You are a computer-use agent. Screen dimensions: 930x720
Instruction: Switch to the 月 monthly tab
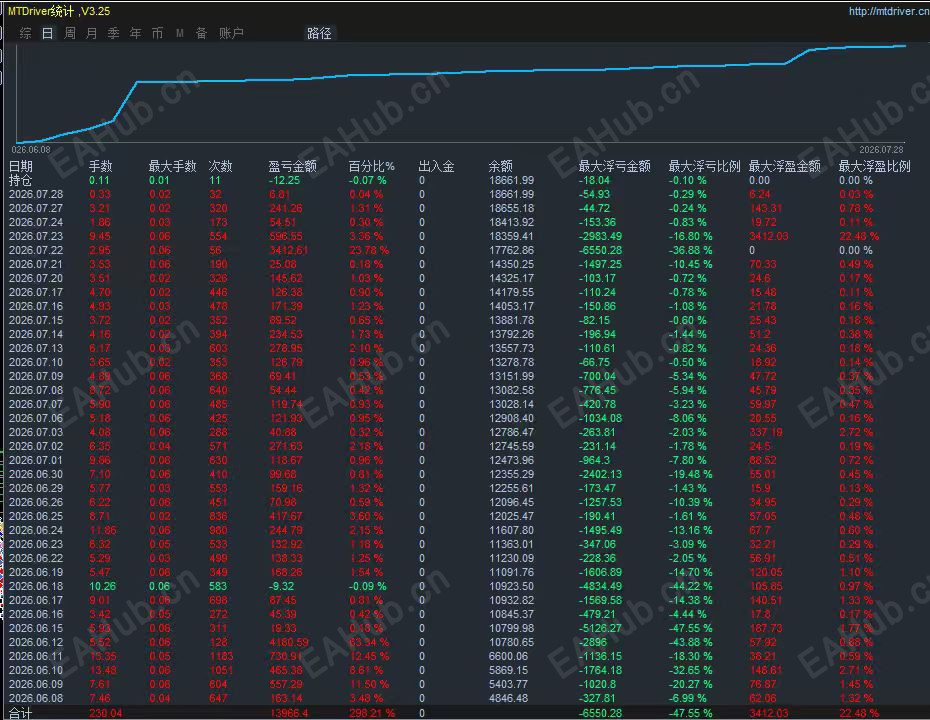tap(91, 33)
